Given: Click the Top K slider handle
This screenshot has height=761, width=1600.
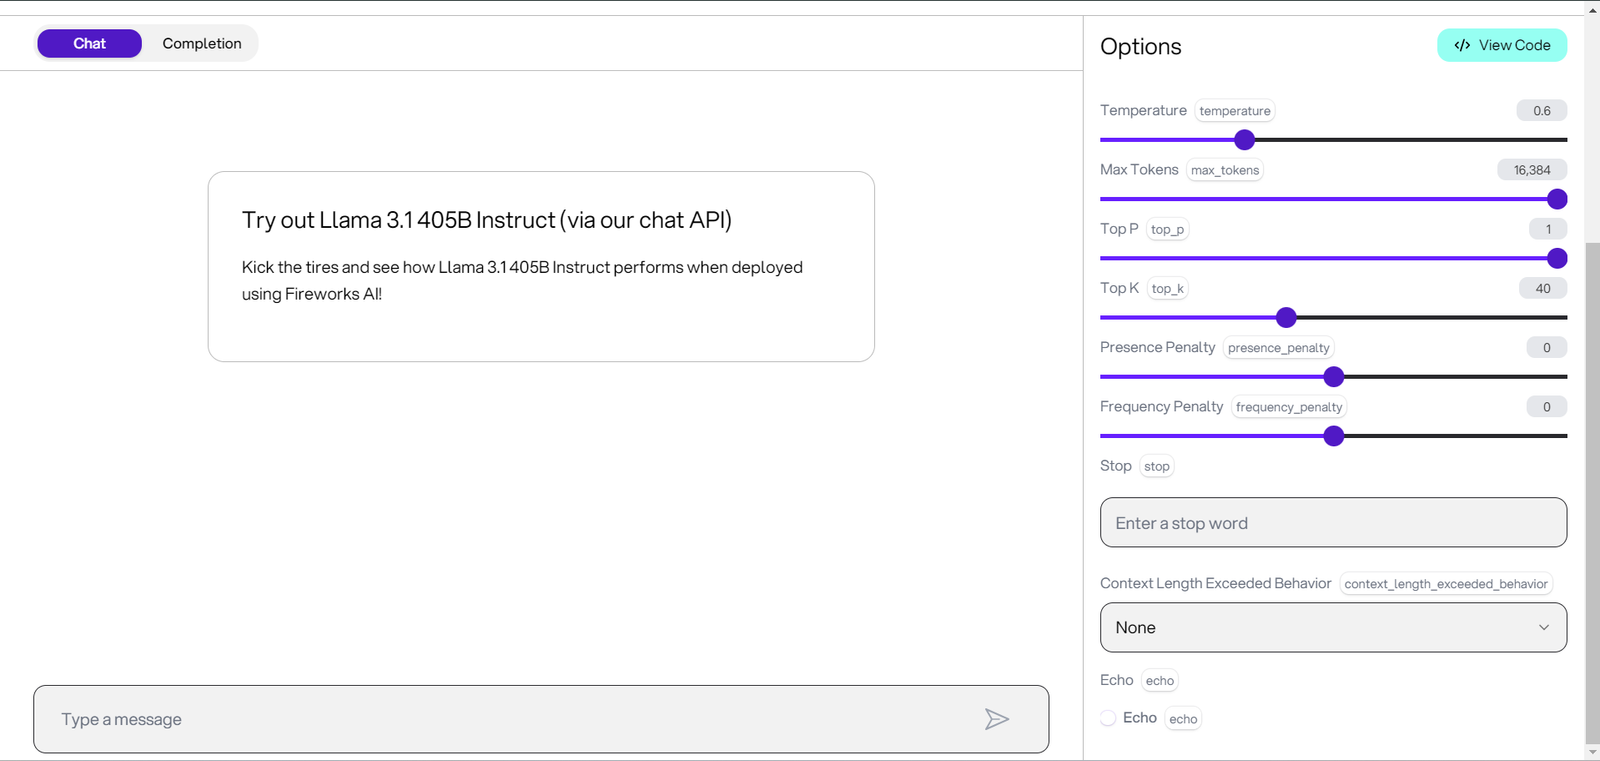Looking at the screenshot, I should coord(1286,317).
